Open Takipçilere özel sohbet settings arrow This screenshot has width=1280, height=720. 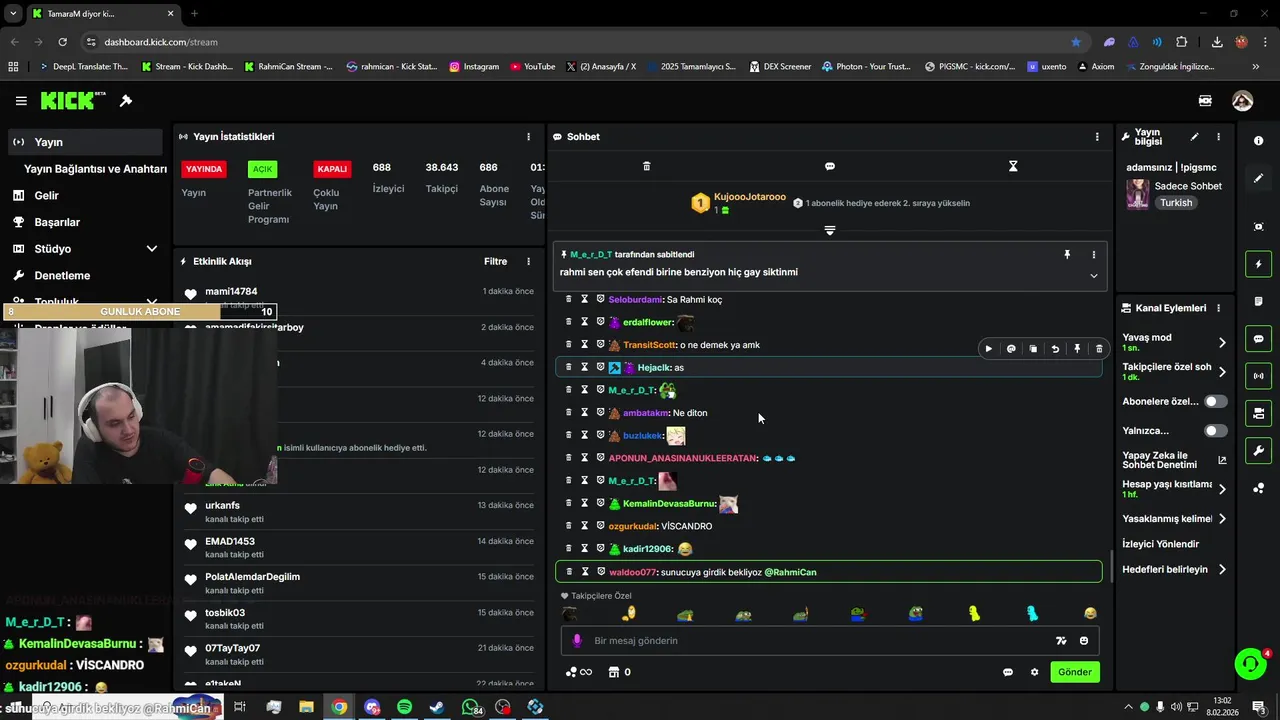click(x=1222, y=373)
